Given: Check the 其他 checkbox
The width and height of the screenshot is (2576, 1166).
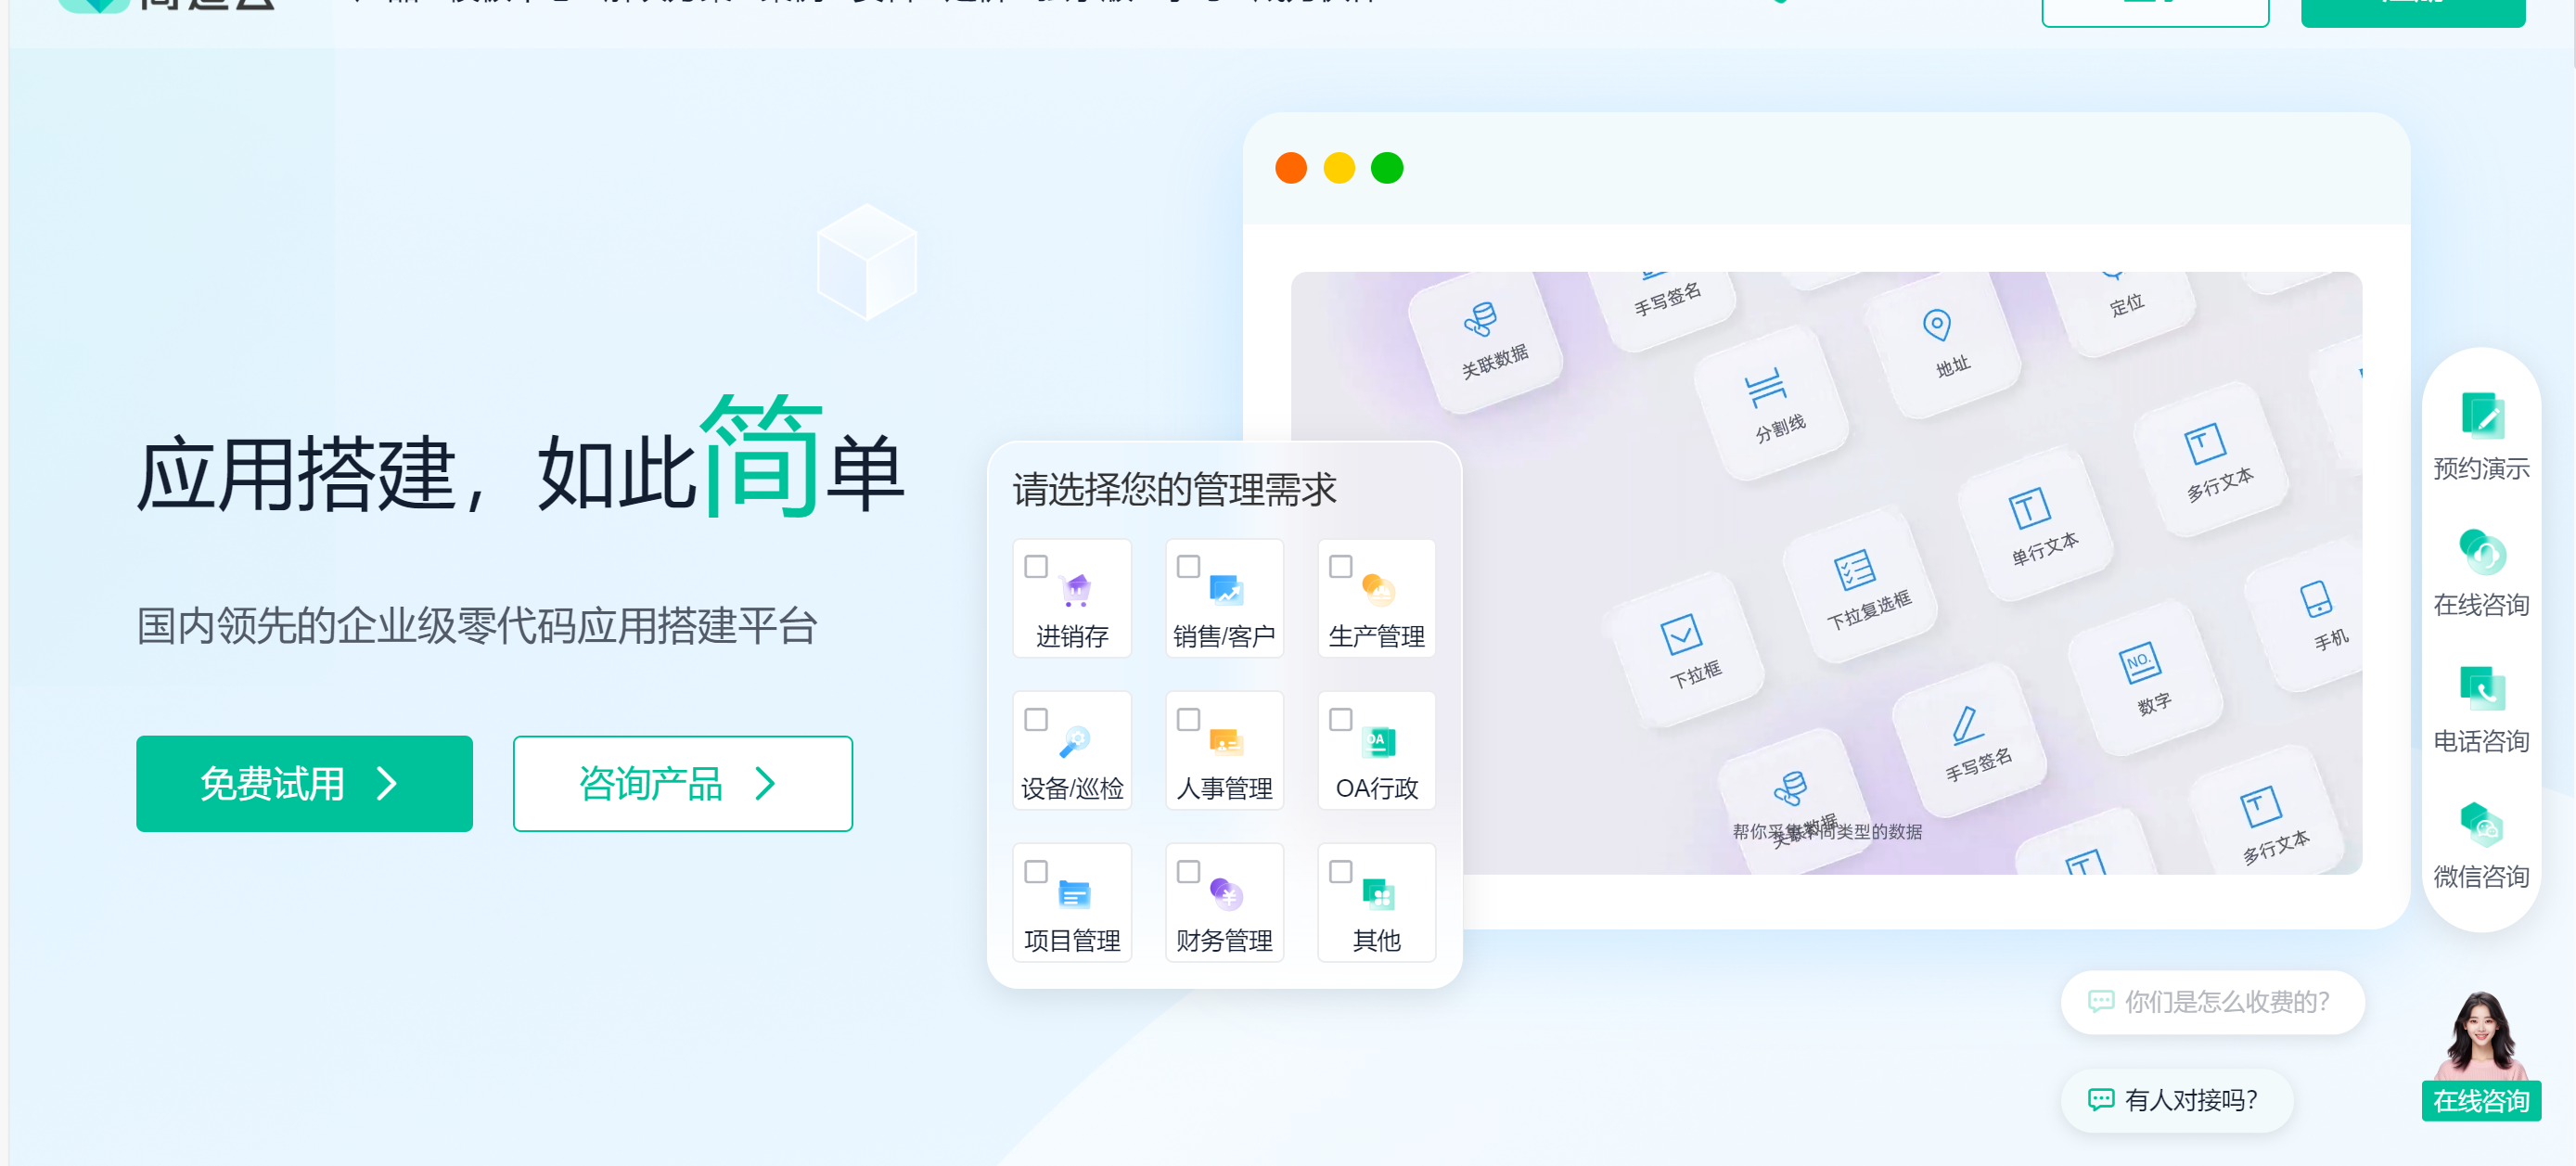Looking at the screenshot, I should [1340, 871].
